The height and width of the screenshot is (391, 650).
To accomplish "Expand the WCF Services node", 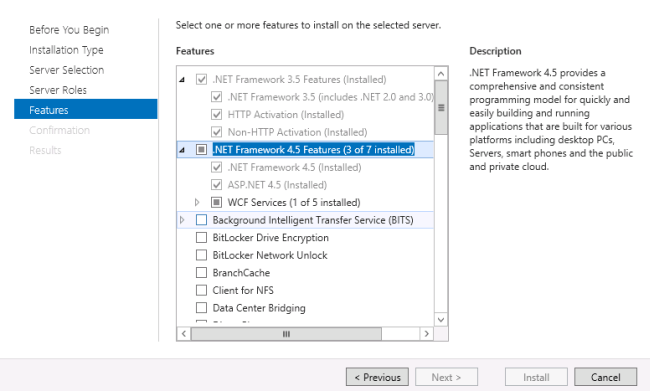I will pos(197,202).
